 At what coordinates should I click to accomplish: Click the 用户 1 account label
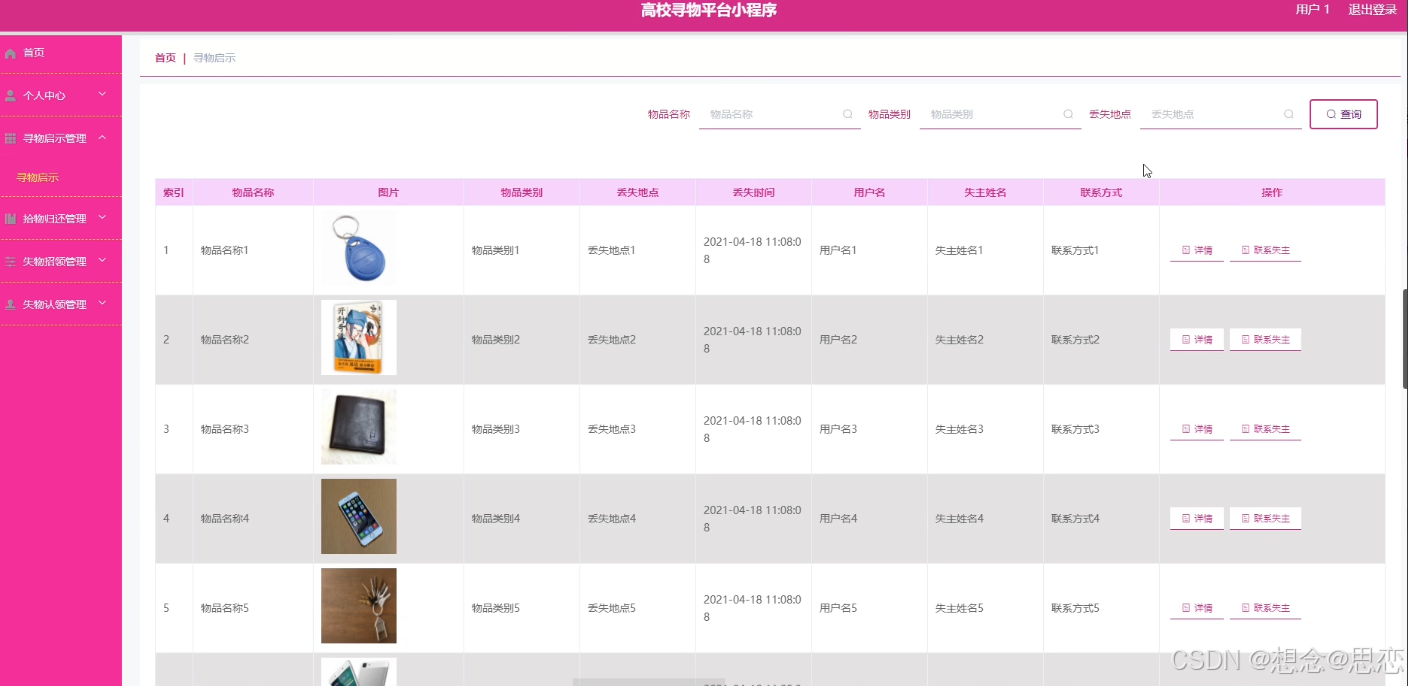(x=1312, y=10)
